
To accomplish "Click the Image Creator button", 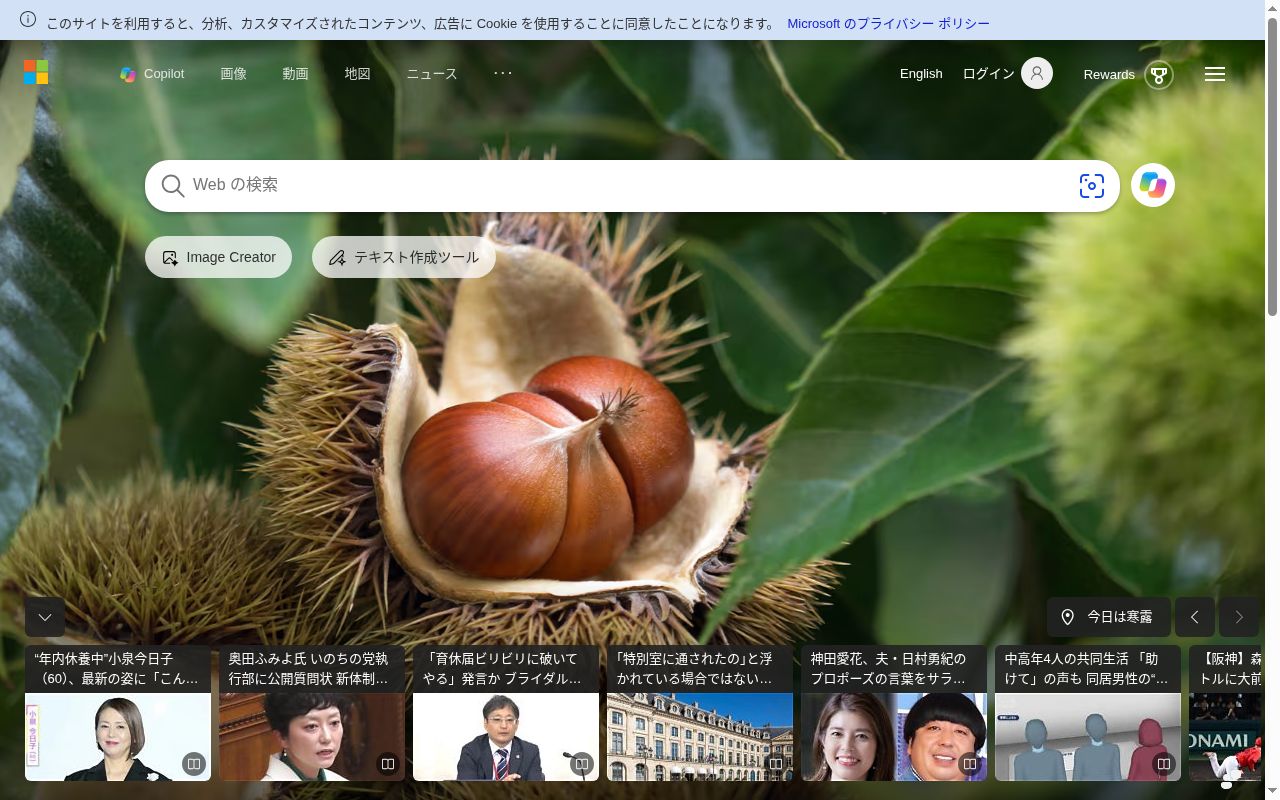I will 218,257.
